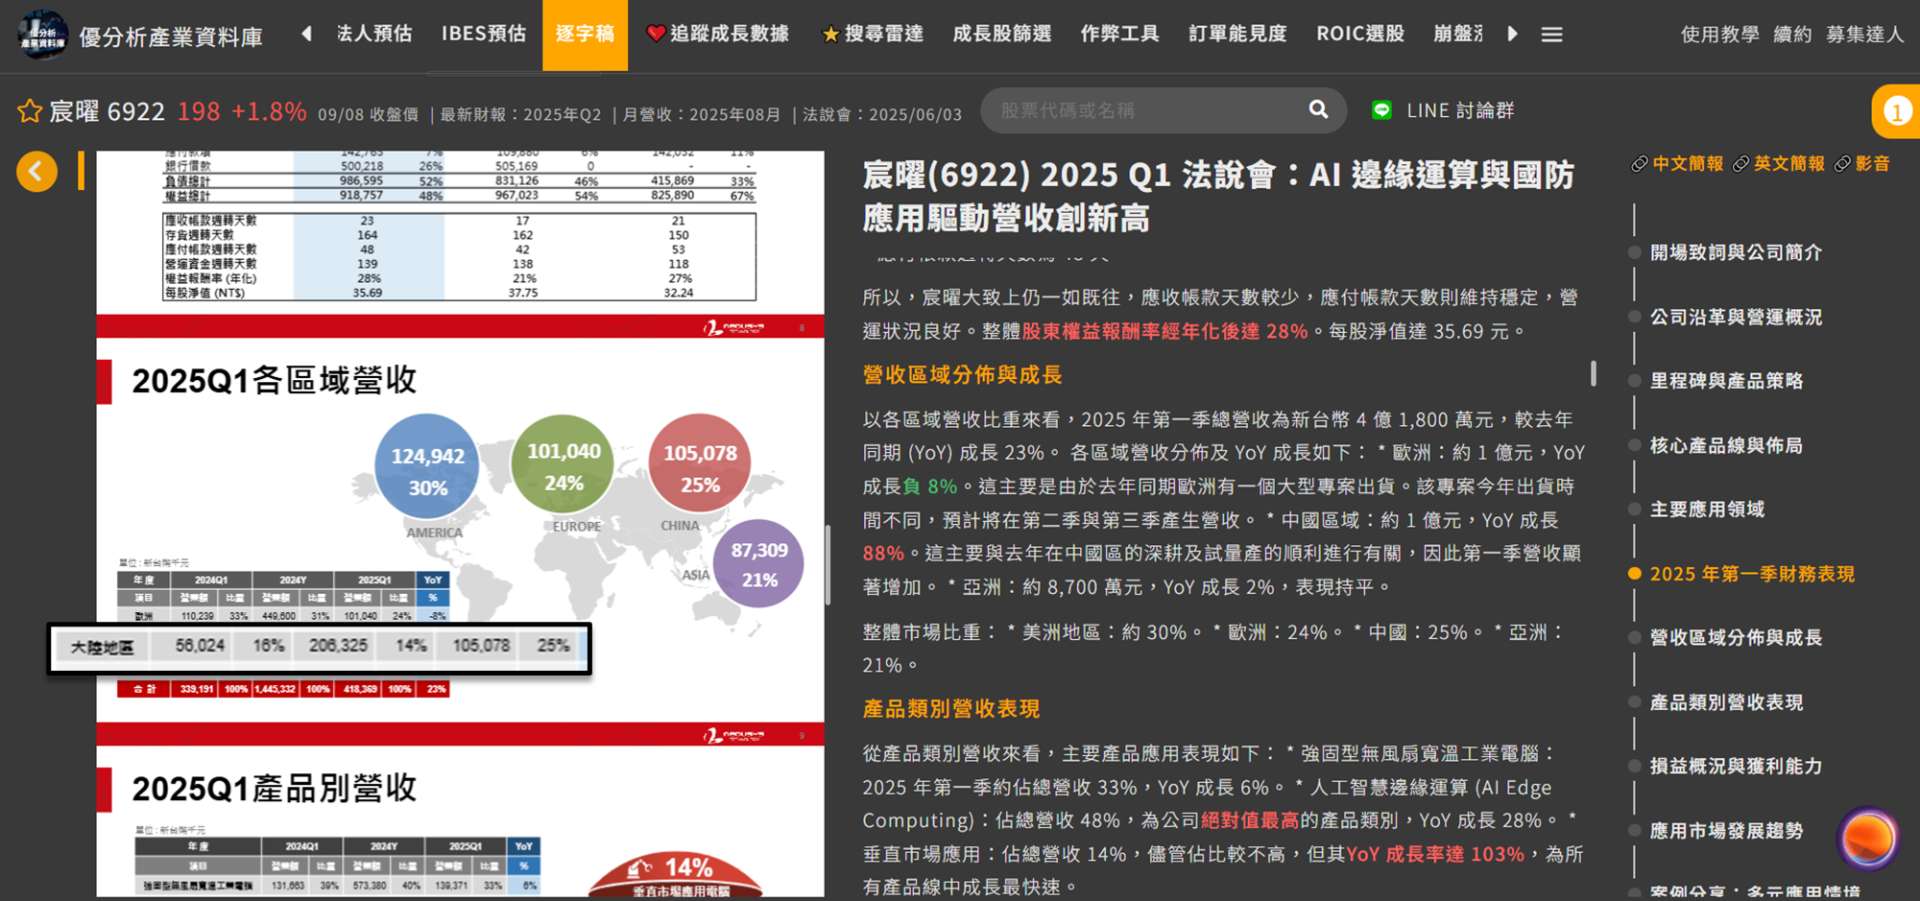Switch to the 法人預估 tab
The width and height of the screenshot is (1920, 901).
(x=374, y=34)
